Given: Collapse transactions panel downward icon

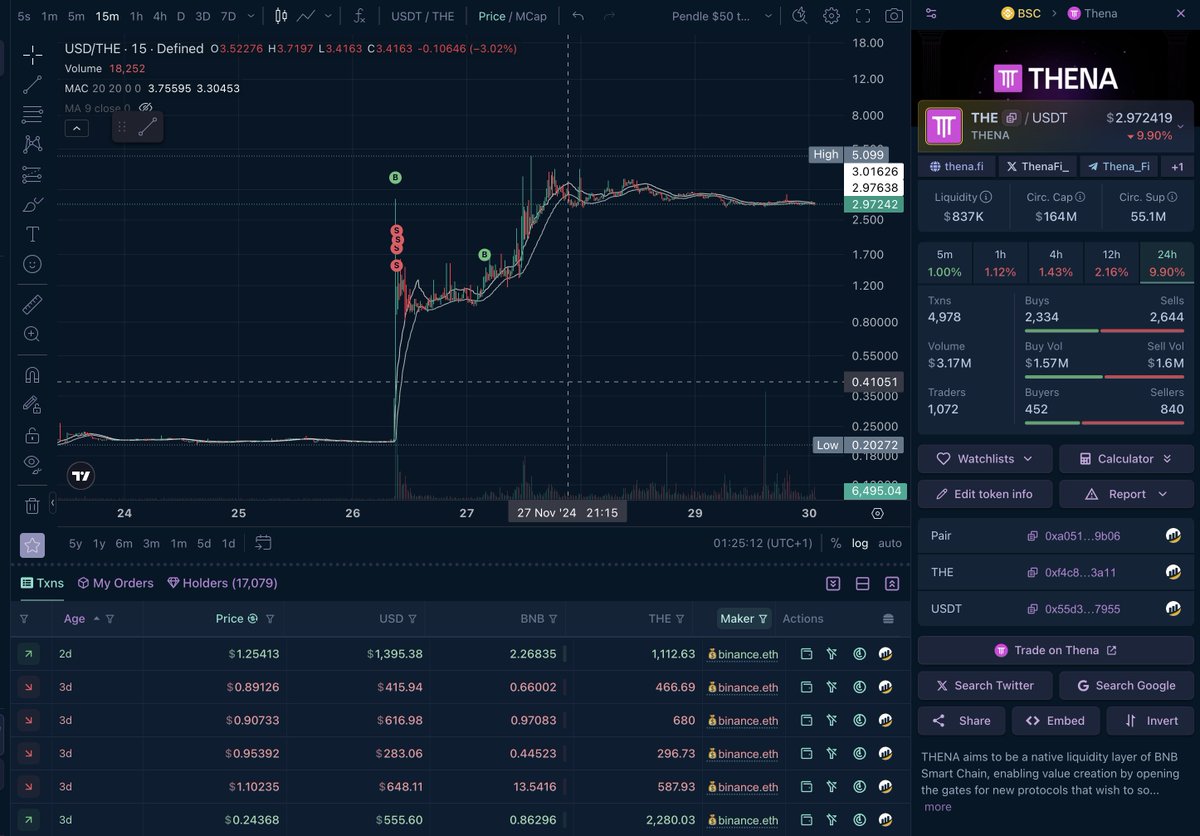Looking at the screenshot, I should pos(833,583).
